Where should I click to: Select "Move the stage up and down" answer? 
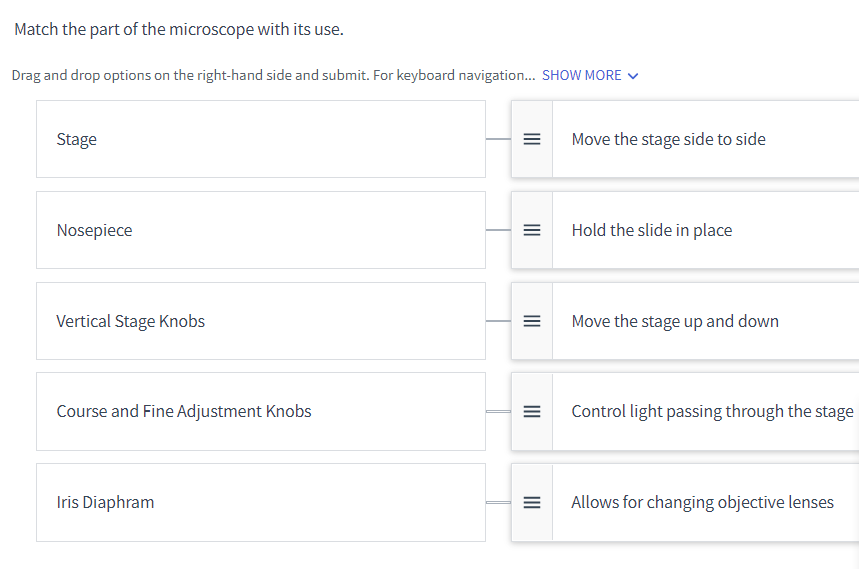[700, 321]
